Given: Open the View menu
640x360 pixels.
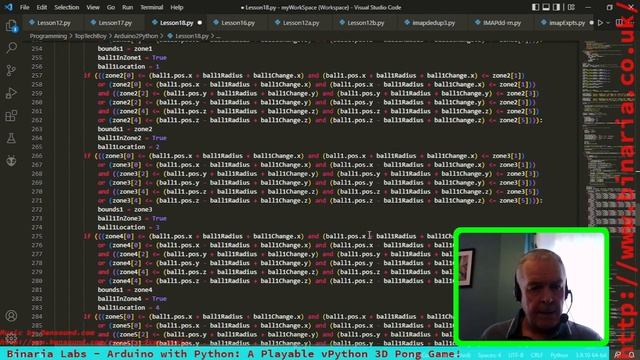Looking at the screenshot, I should (x=93, y=7).
